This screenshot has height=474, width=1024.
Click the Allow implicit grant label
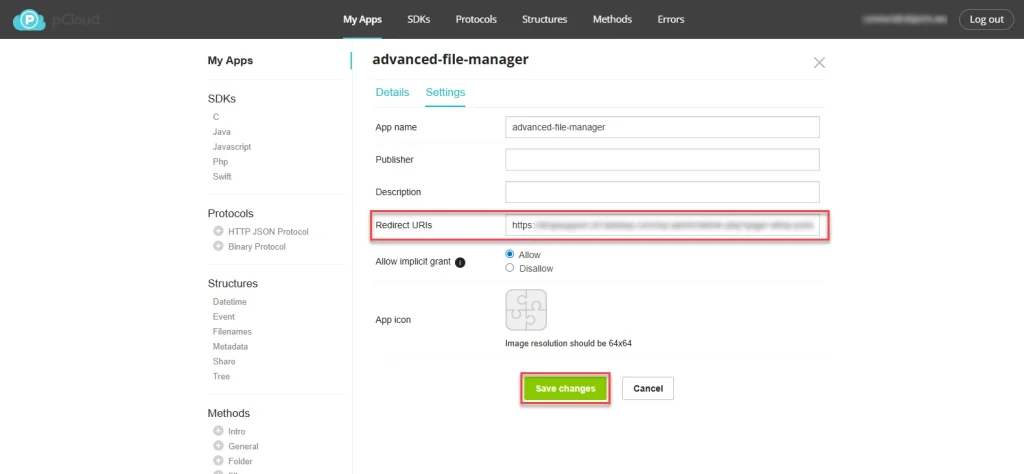pos(413,262)
